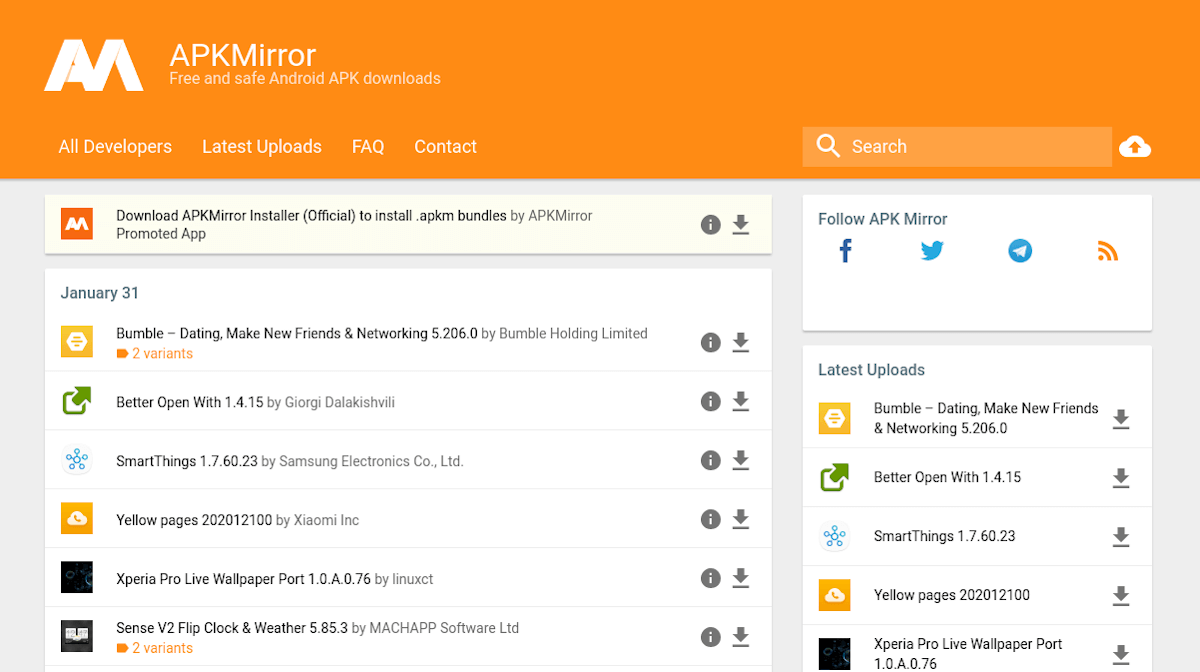Open the All Developers menu item

pos(115,147)
